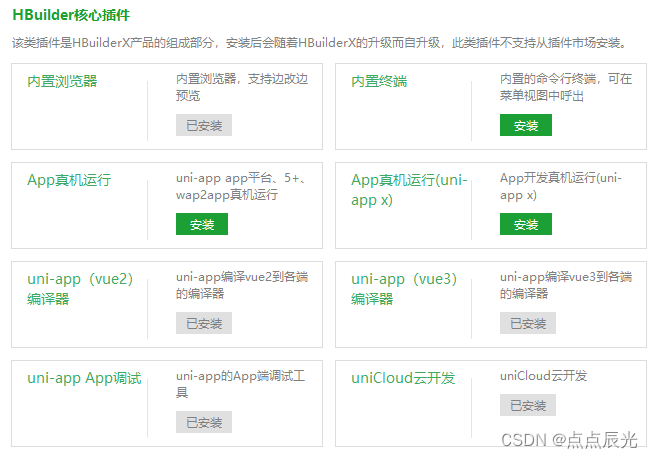Open uni-app (vue2) 编译器 title

pos(80,289)
